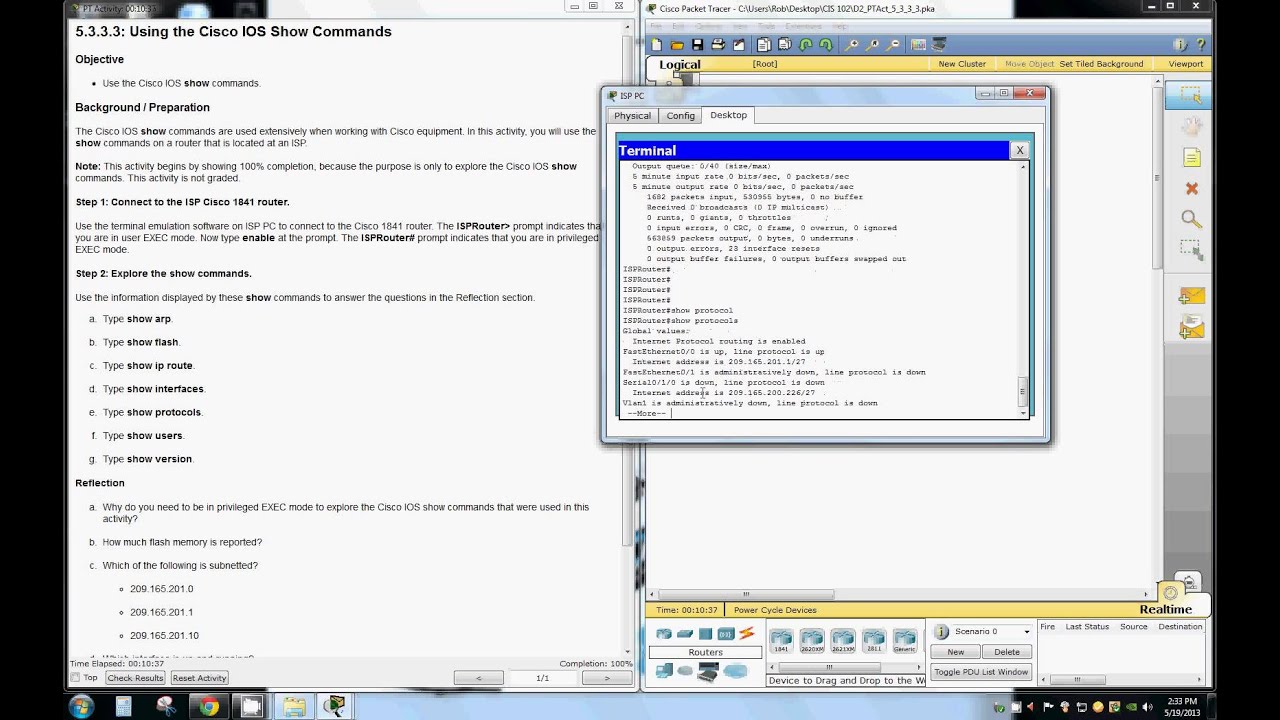Click the Zoom Out magnifier icon
Image resolution: width=1280 pixels, height=720 pixels.
pyautogui.click(x=893, y=45)
